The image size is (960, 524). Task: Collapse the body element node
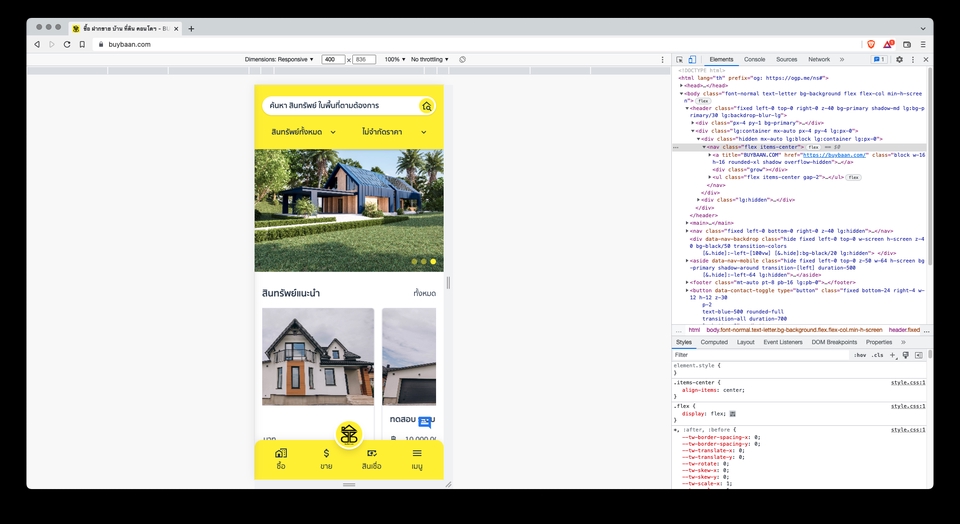(681, 94)
